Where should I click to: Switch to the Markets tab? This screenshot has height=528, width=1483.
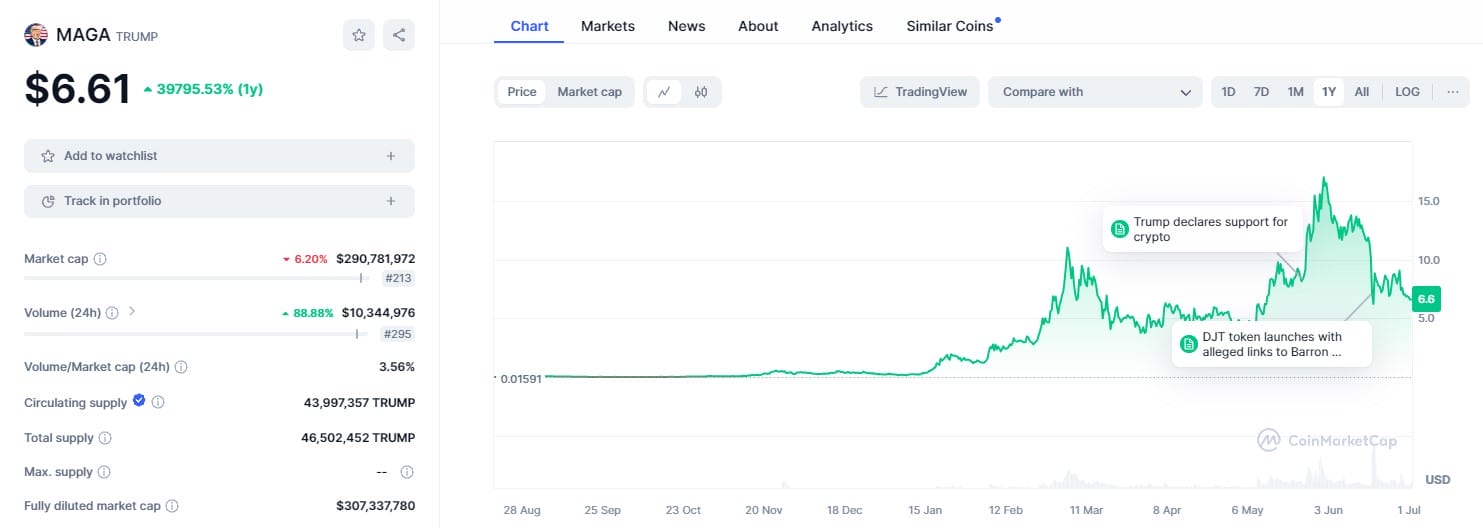pyautogui.click(x=607, y=26)
